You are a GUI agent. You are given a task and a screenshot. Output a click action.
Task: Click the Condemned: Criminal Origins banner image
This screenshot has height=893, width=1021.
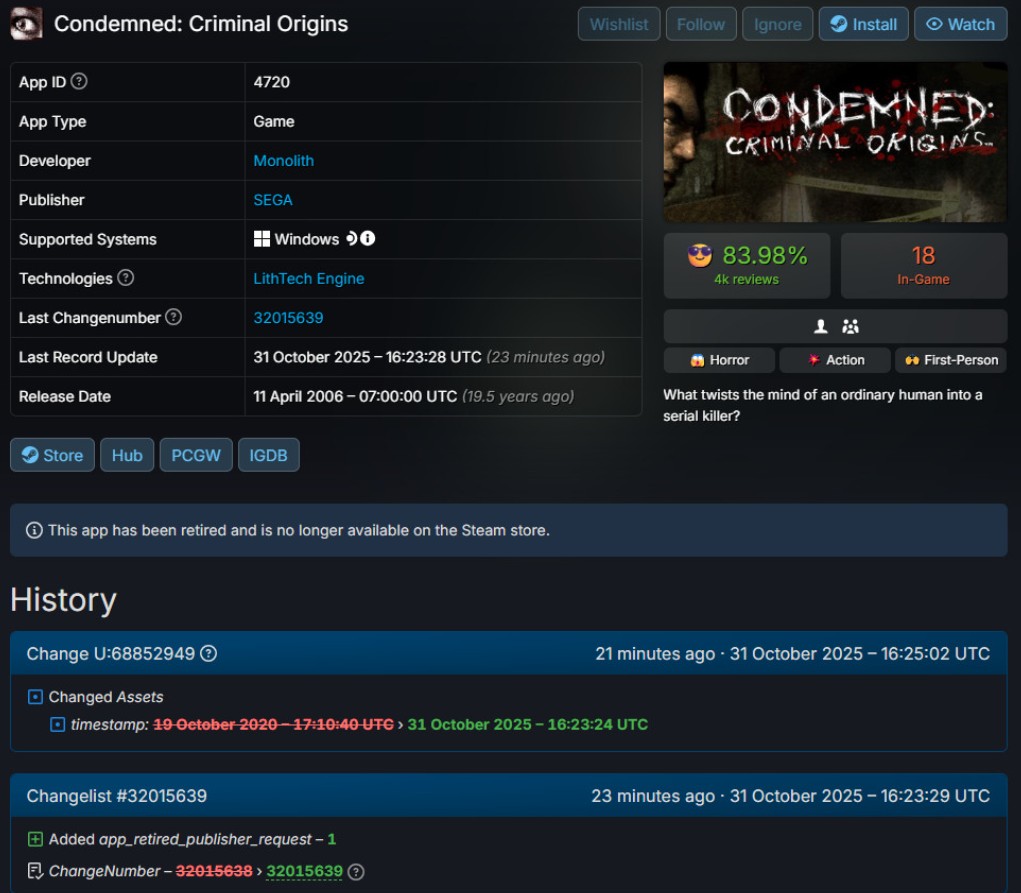point(834,142)
